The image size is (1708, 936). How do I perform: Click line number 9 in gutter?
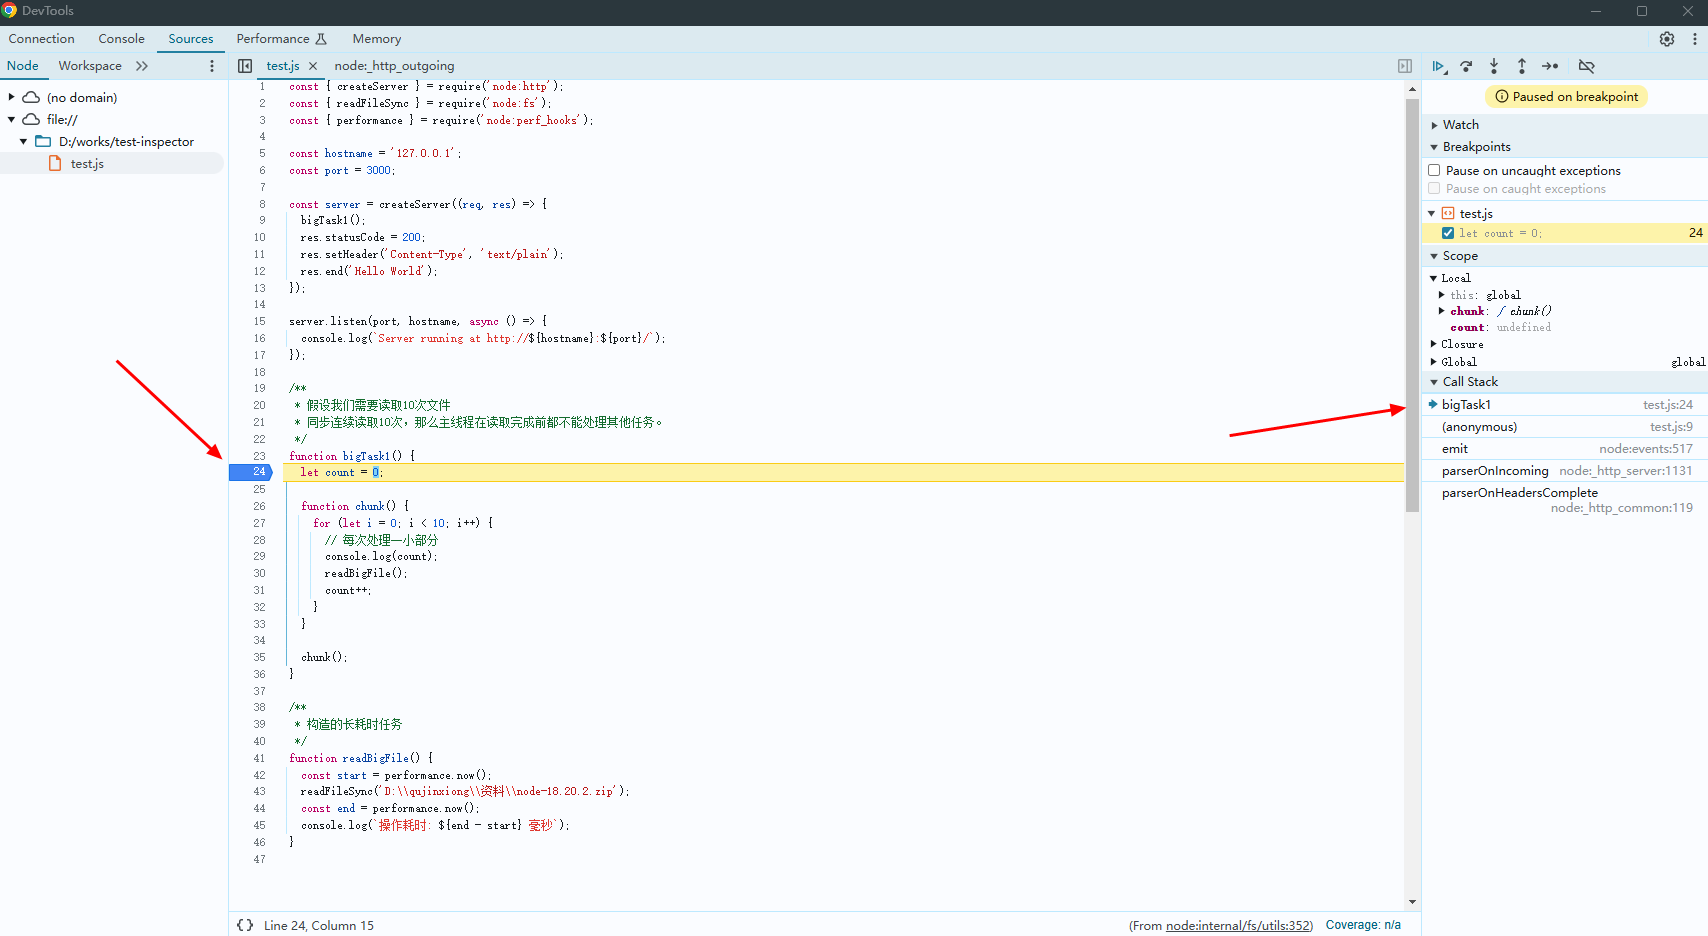pos(262,220)
